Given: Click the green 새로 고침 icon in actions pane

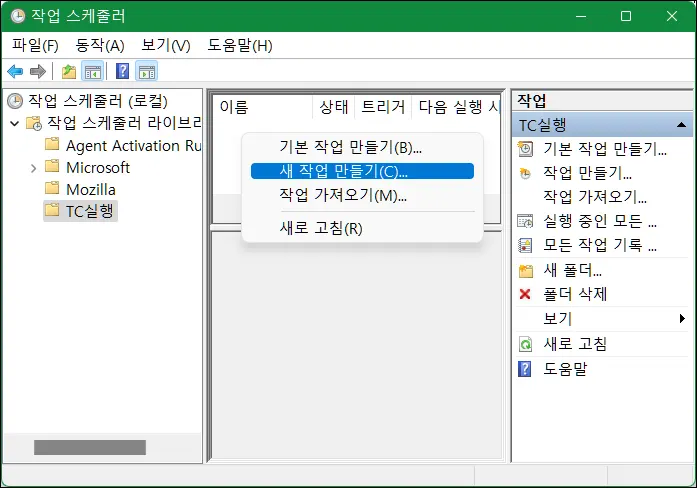Looking at the screenshot, I should click(x=525, y=344).
